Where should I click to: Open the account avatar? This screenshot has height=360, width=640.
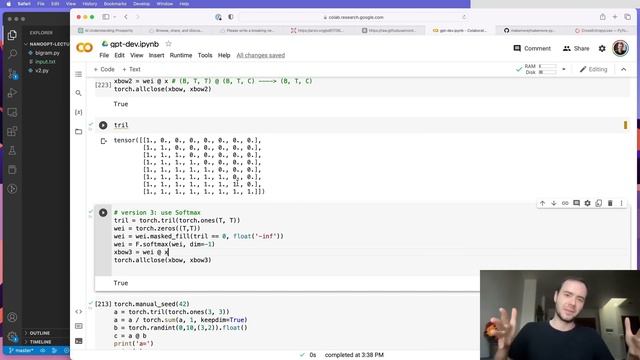620,48
